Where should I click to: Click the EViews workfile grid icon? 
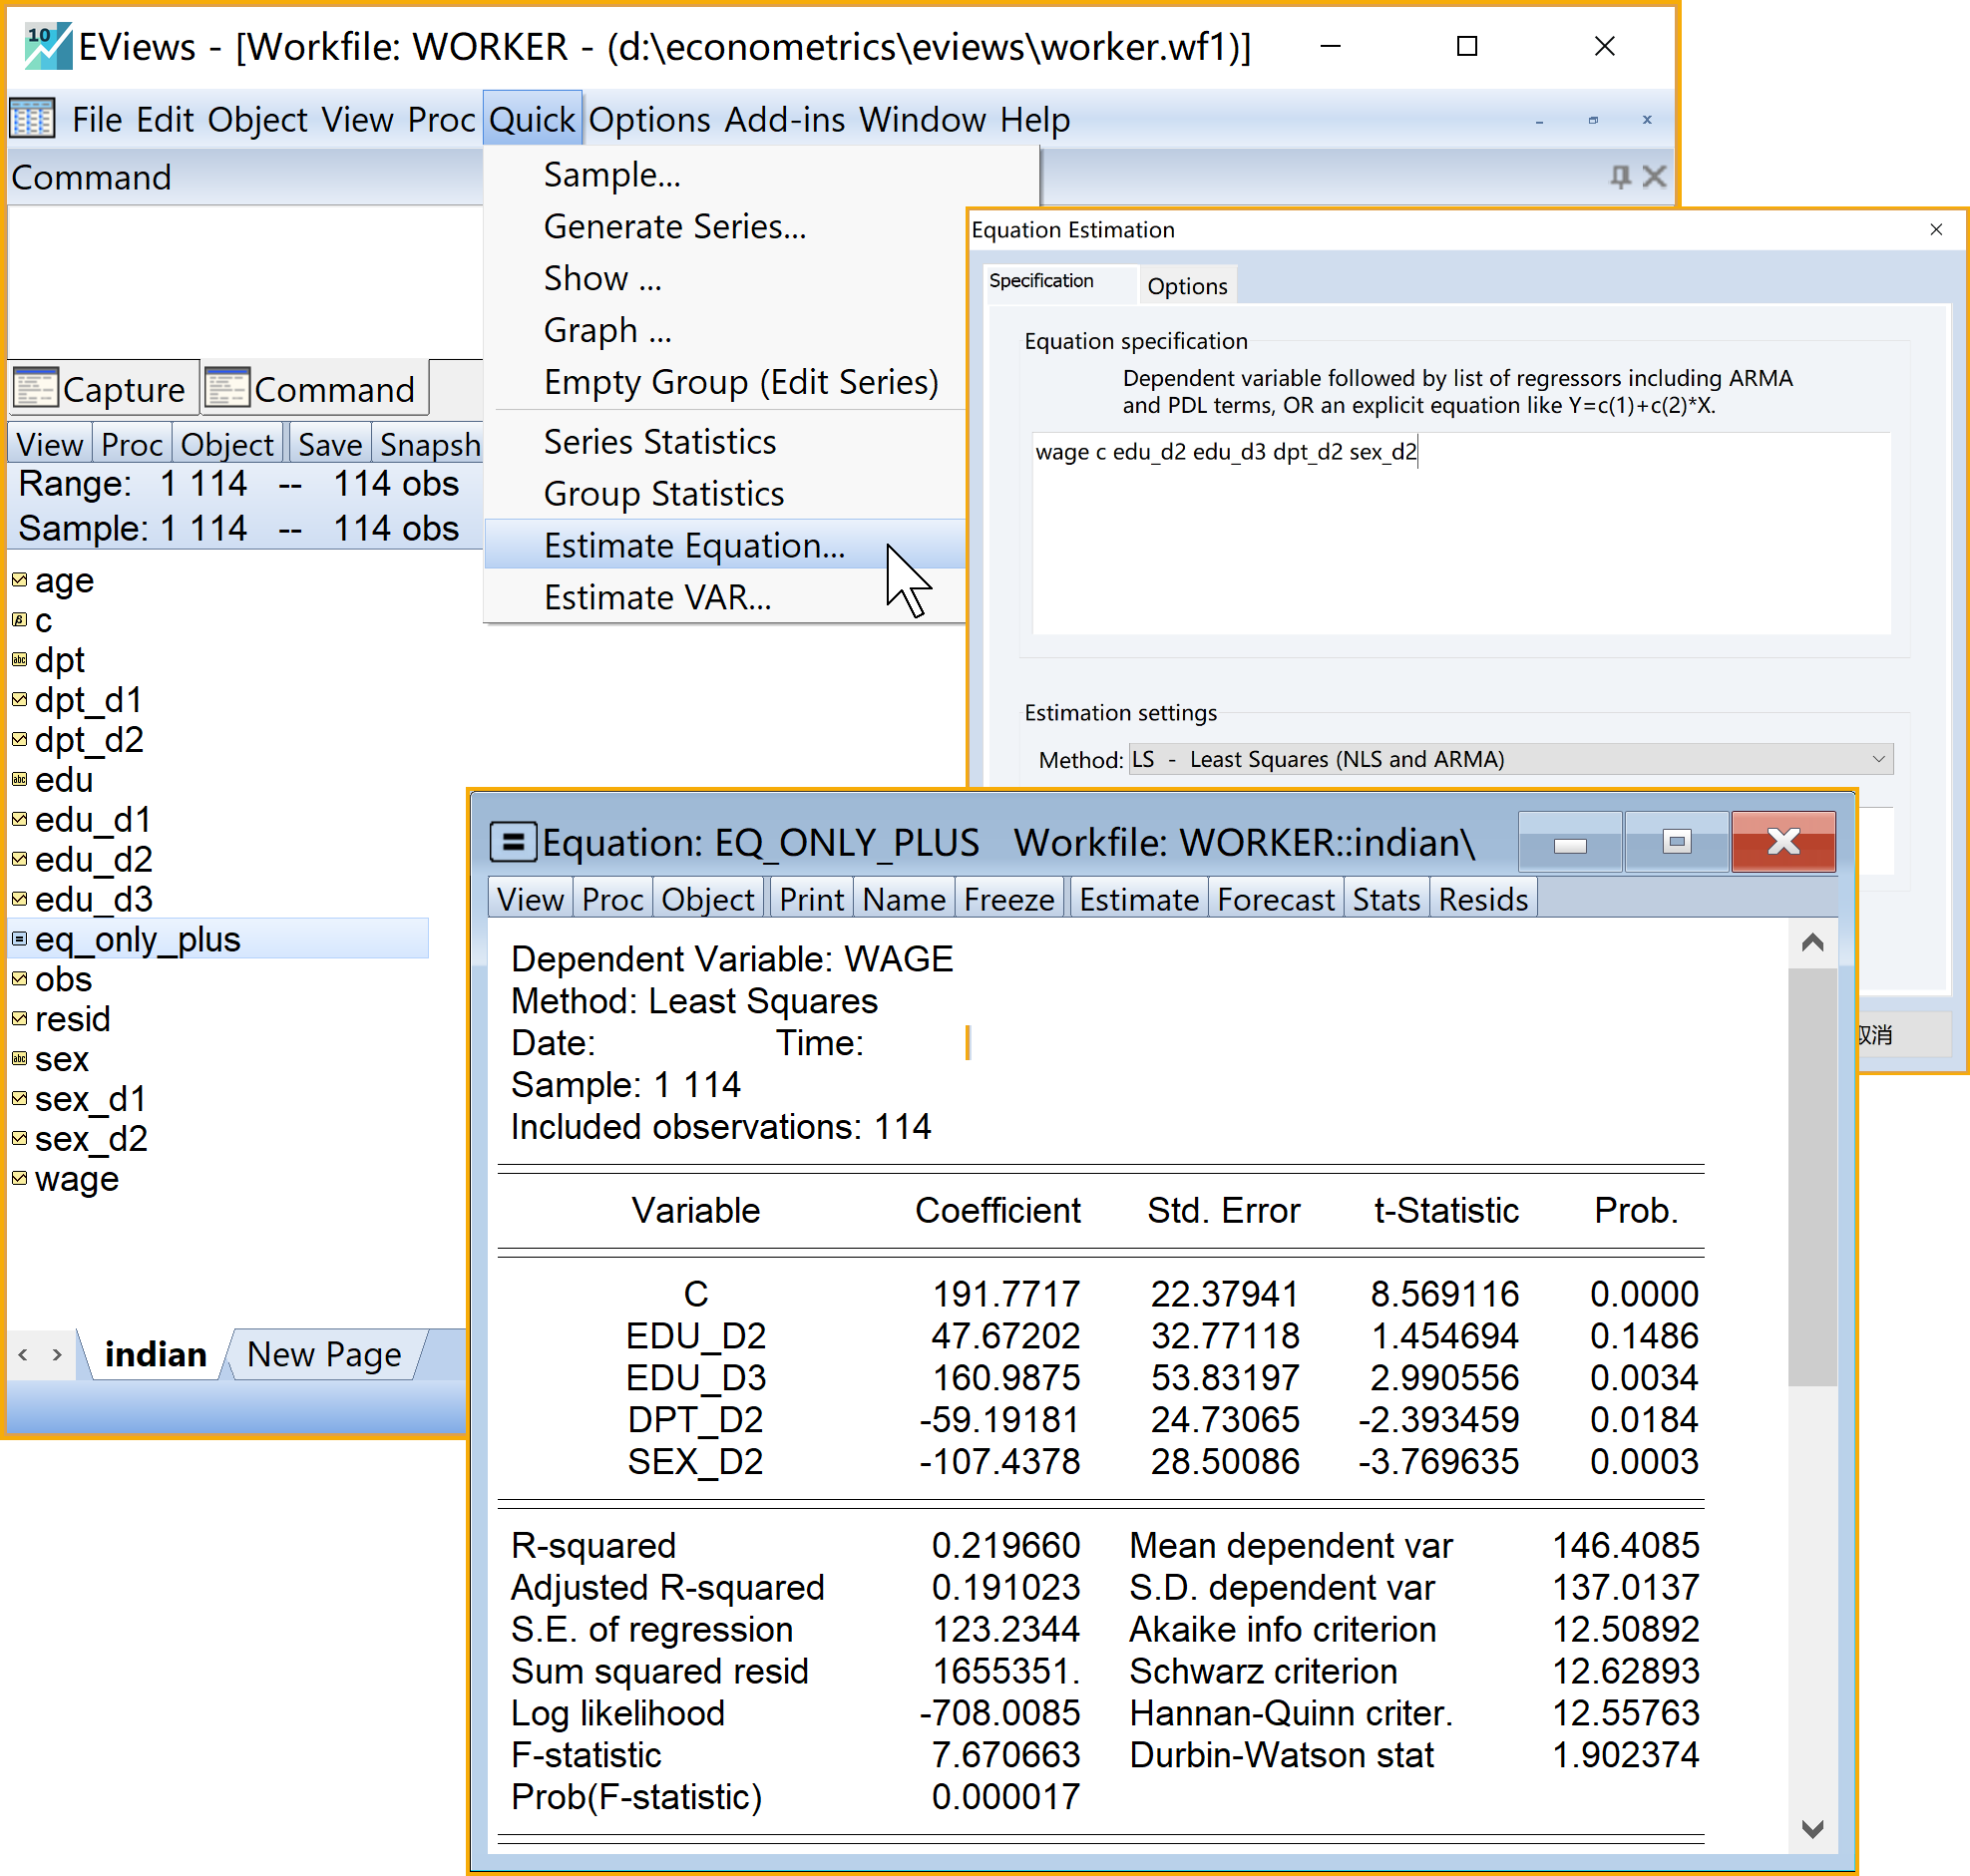coord(32,119)
